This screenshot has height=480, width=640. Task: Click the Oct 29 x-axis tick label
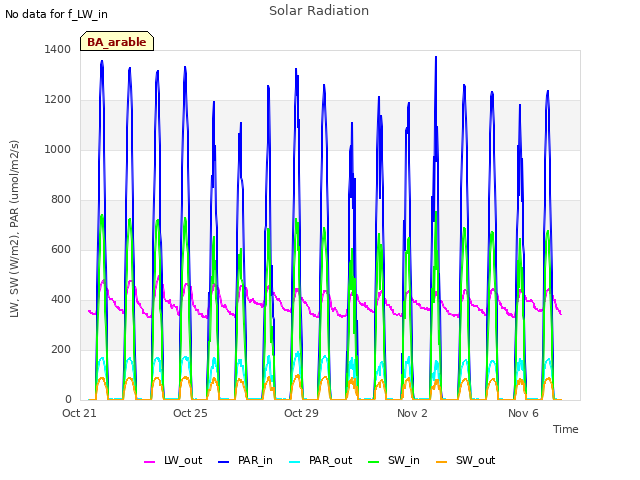point(301,413)
